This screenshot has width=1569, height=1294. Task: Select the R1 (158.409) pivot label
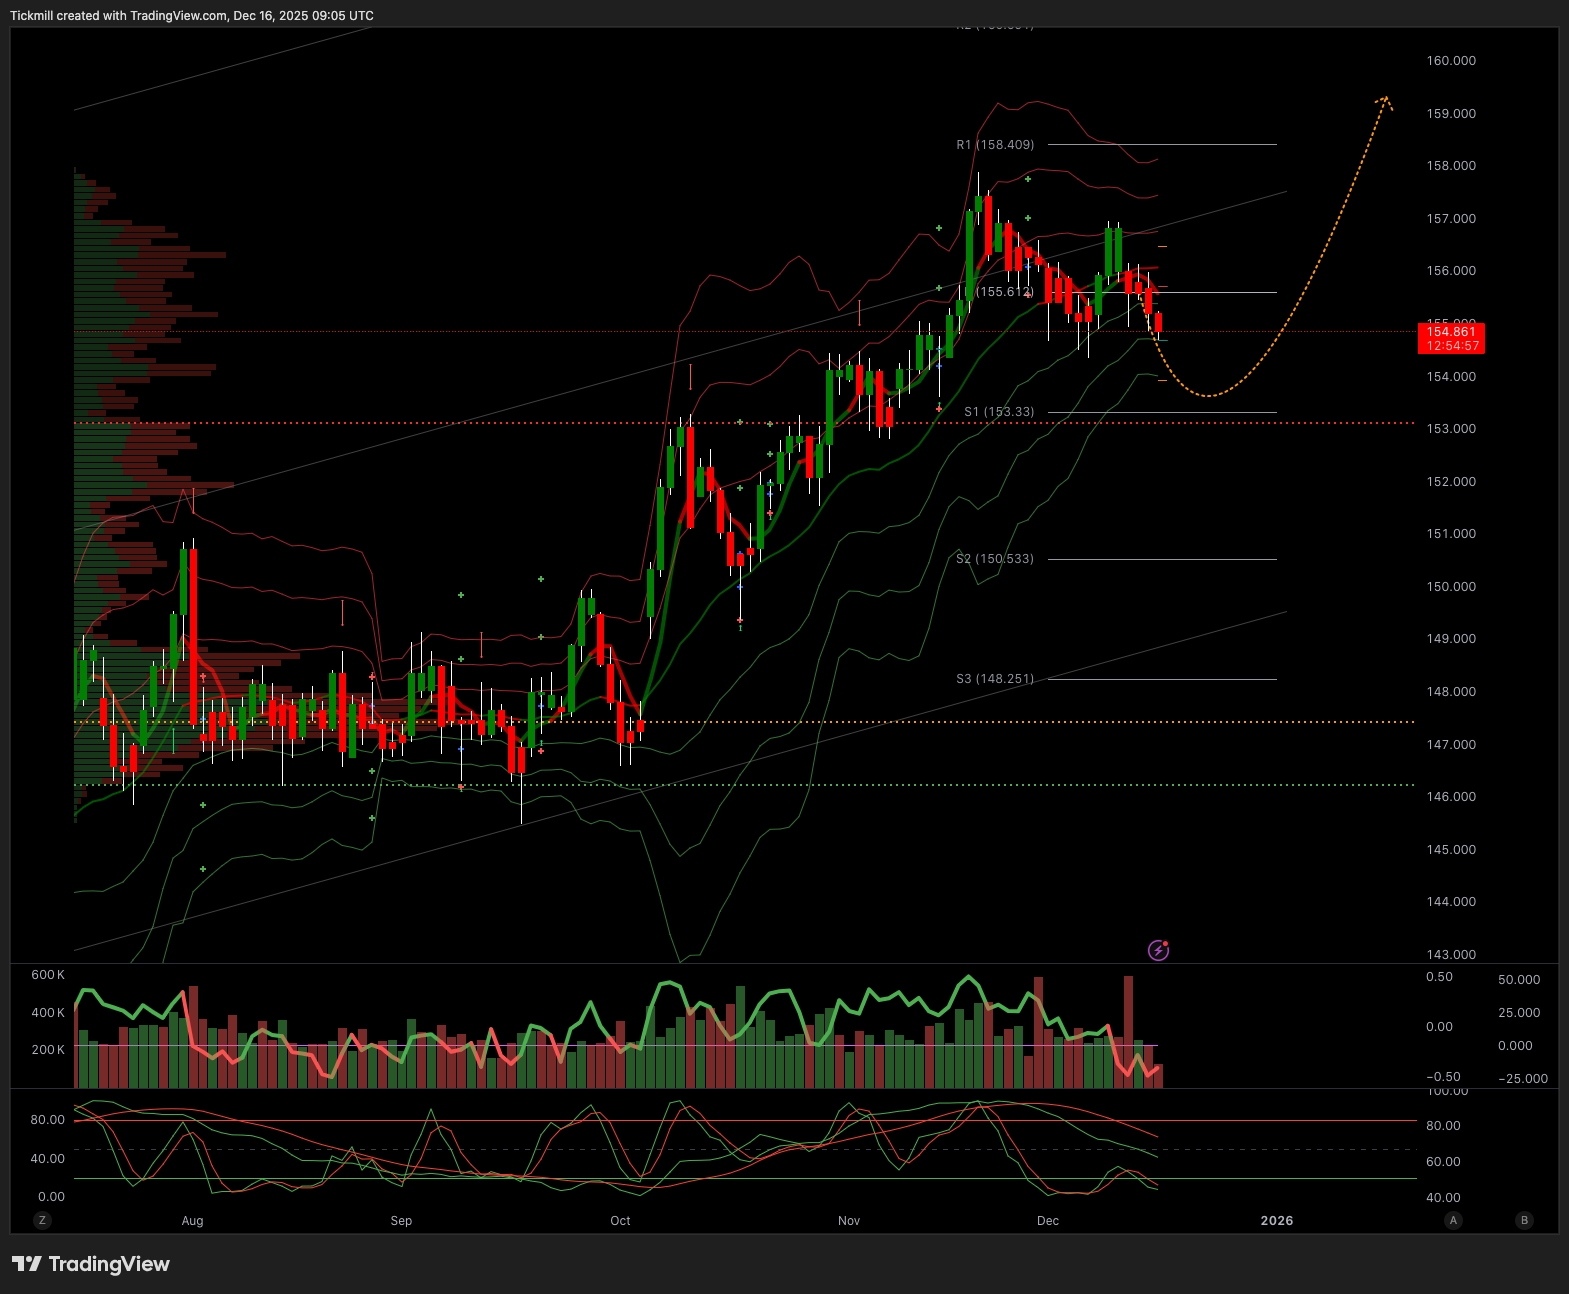(x=995, y=145)
